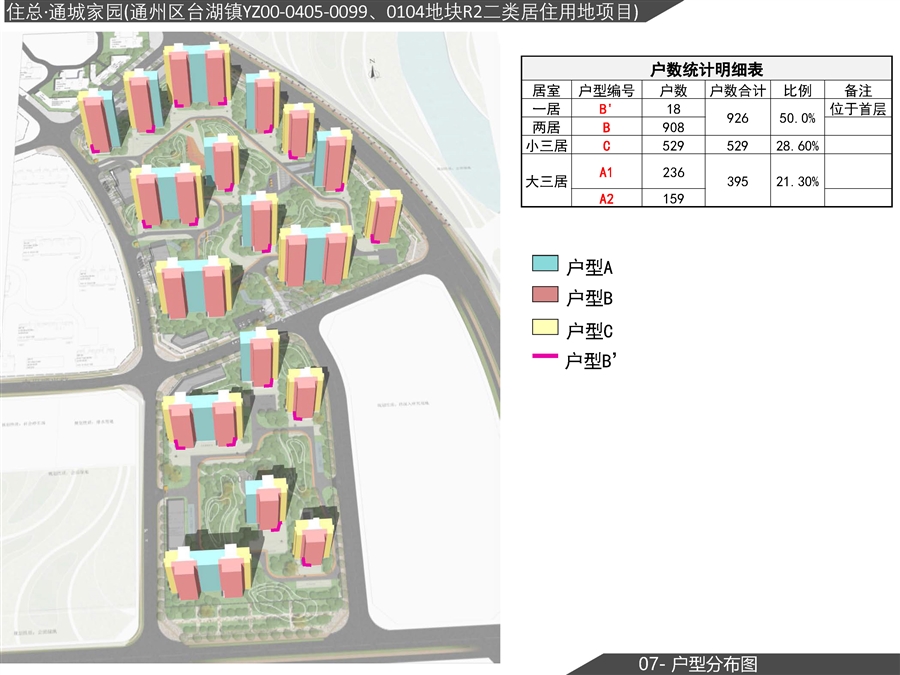Click the legend label 户型A
This screenshot has width=900, height=675.
589,267
